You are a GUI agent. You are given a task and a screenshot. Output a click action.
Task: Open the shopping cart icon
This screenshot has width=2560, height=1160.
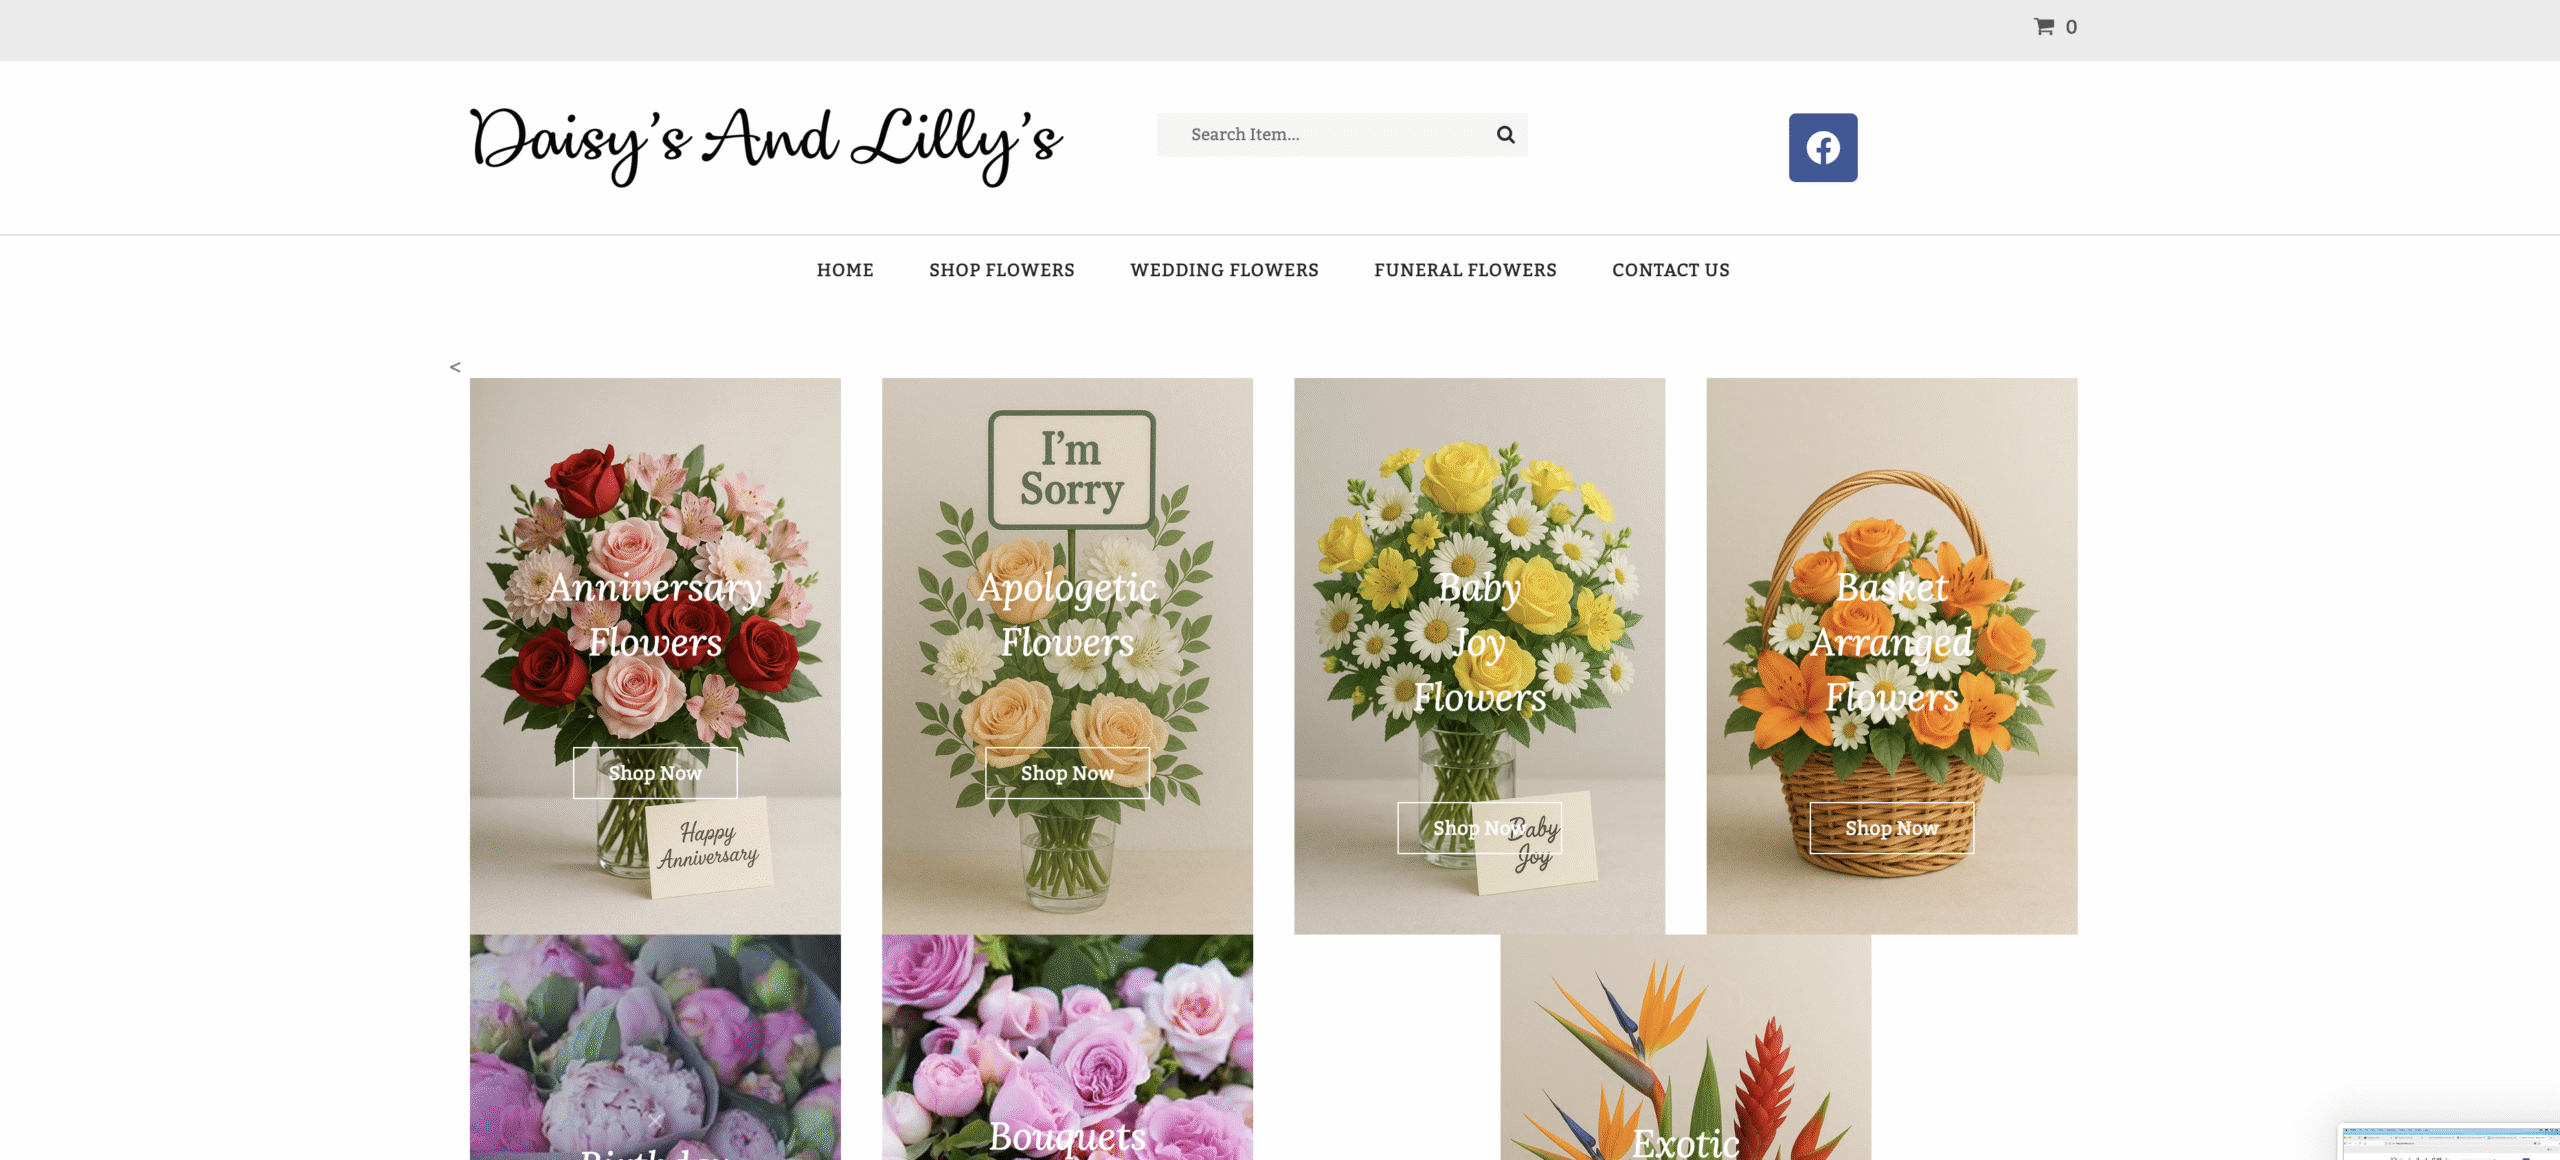2044,27
